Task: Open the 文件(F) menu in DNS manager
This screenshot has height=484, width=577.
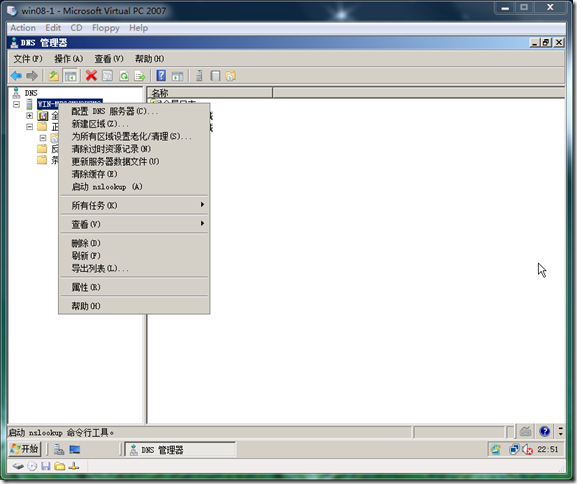Action: click(28, 59)
